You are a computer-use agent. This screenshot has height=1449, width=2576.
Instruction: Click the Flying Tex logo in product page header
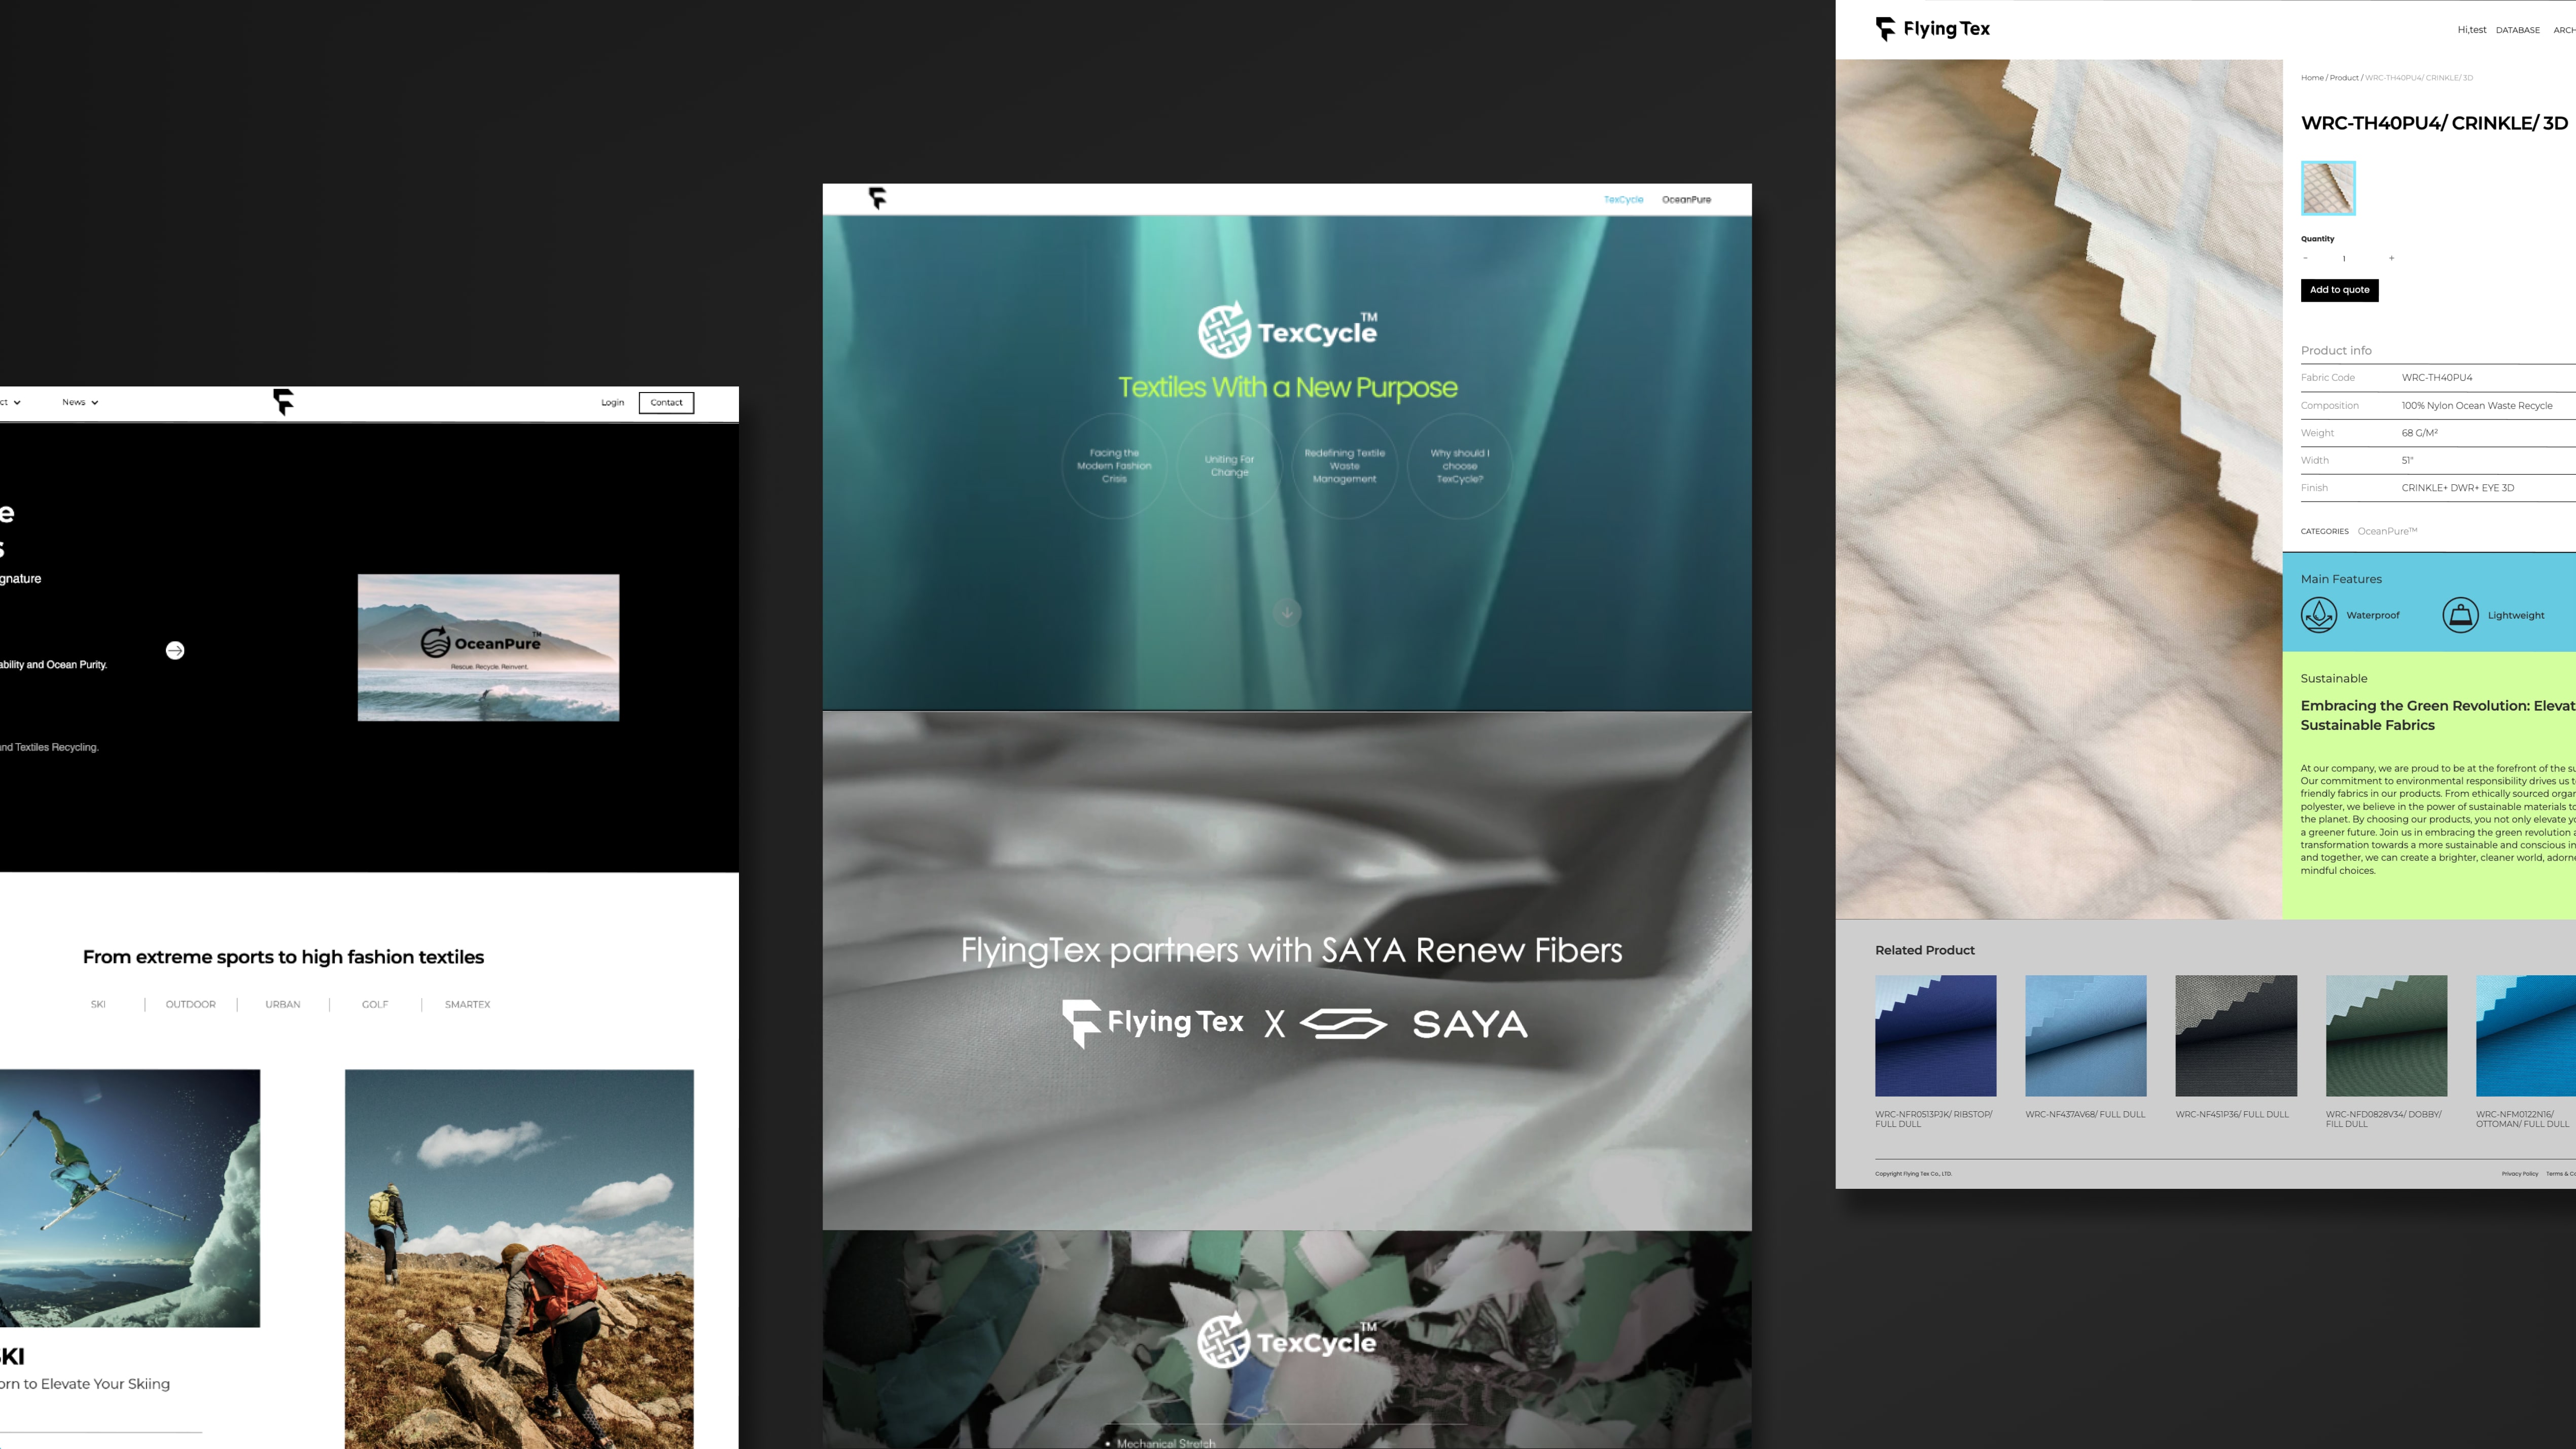[x=1932, y=29]
